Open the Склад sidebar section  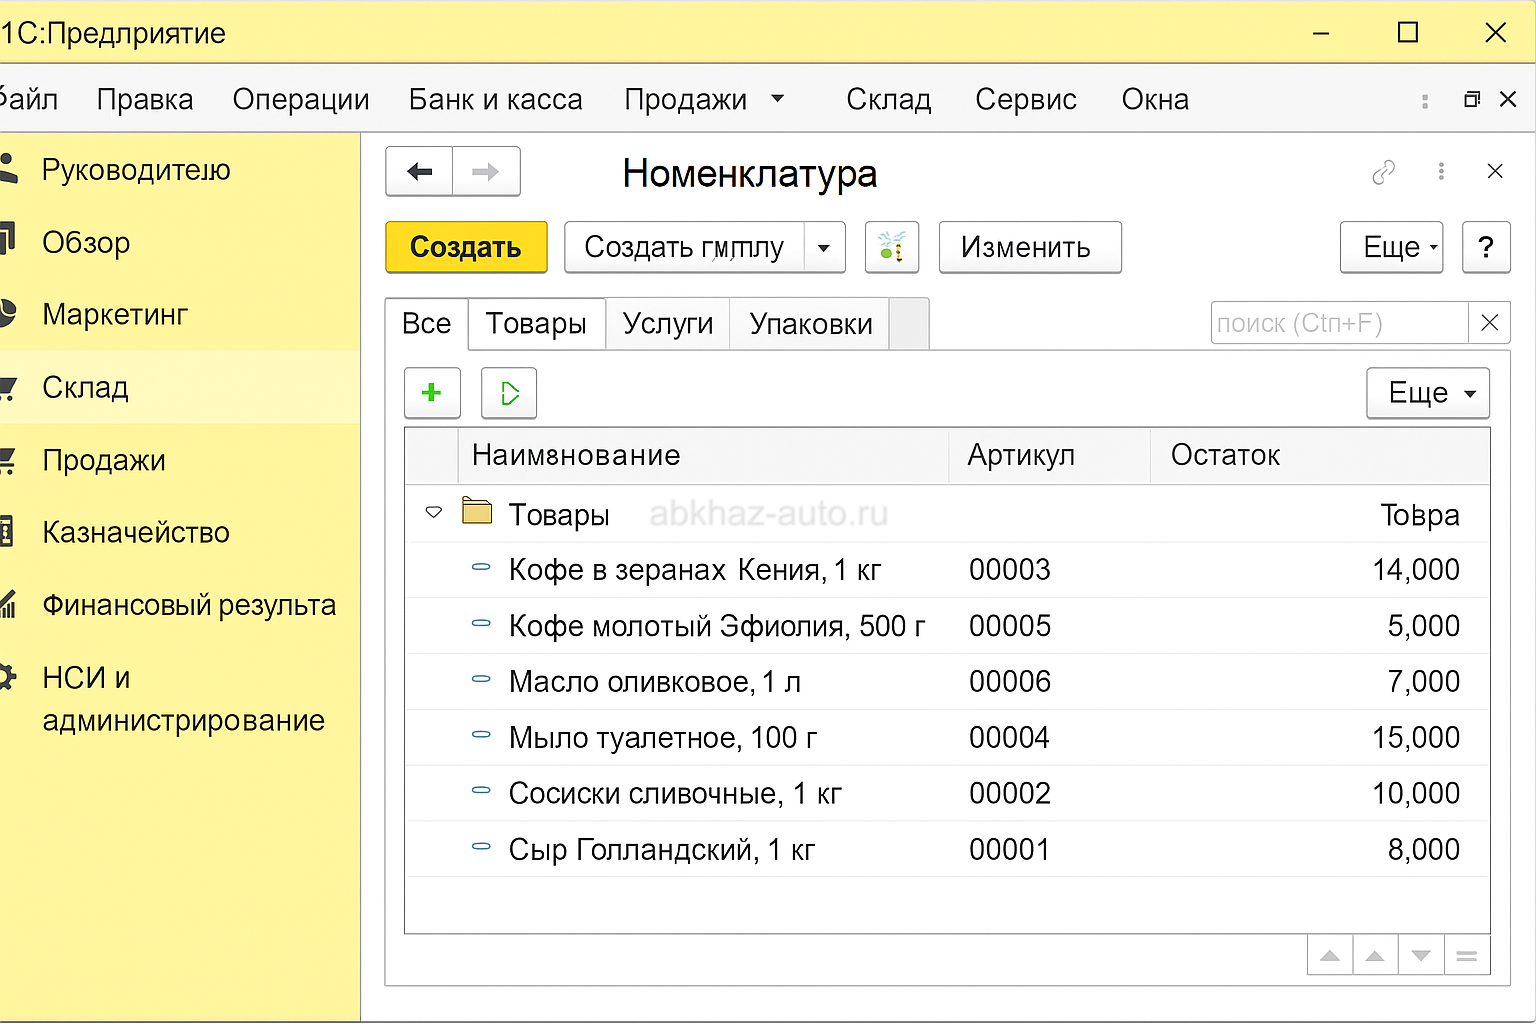180,387
